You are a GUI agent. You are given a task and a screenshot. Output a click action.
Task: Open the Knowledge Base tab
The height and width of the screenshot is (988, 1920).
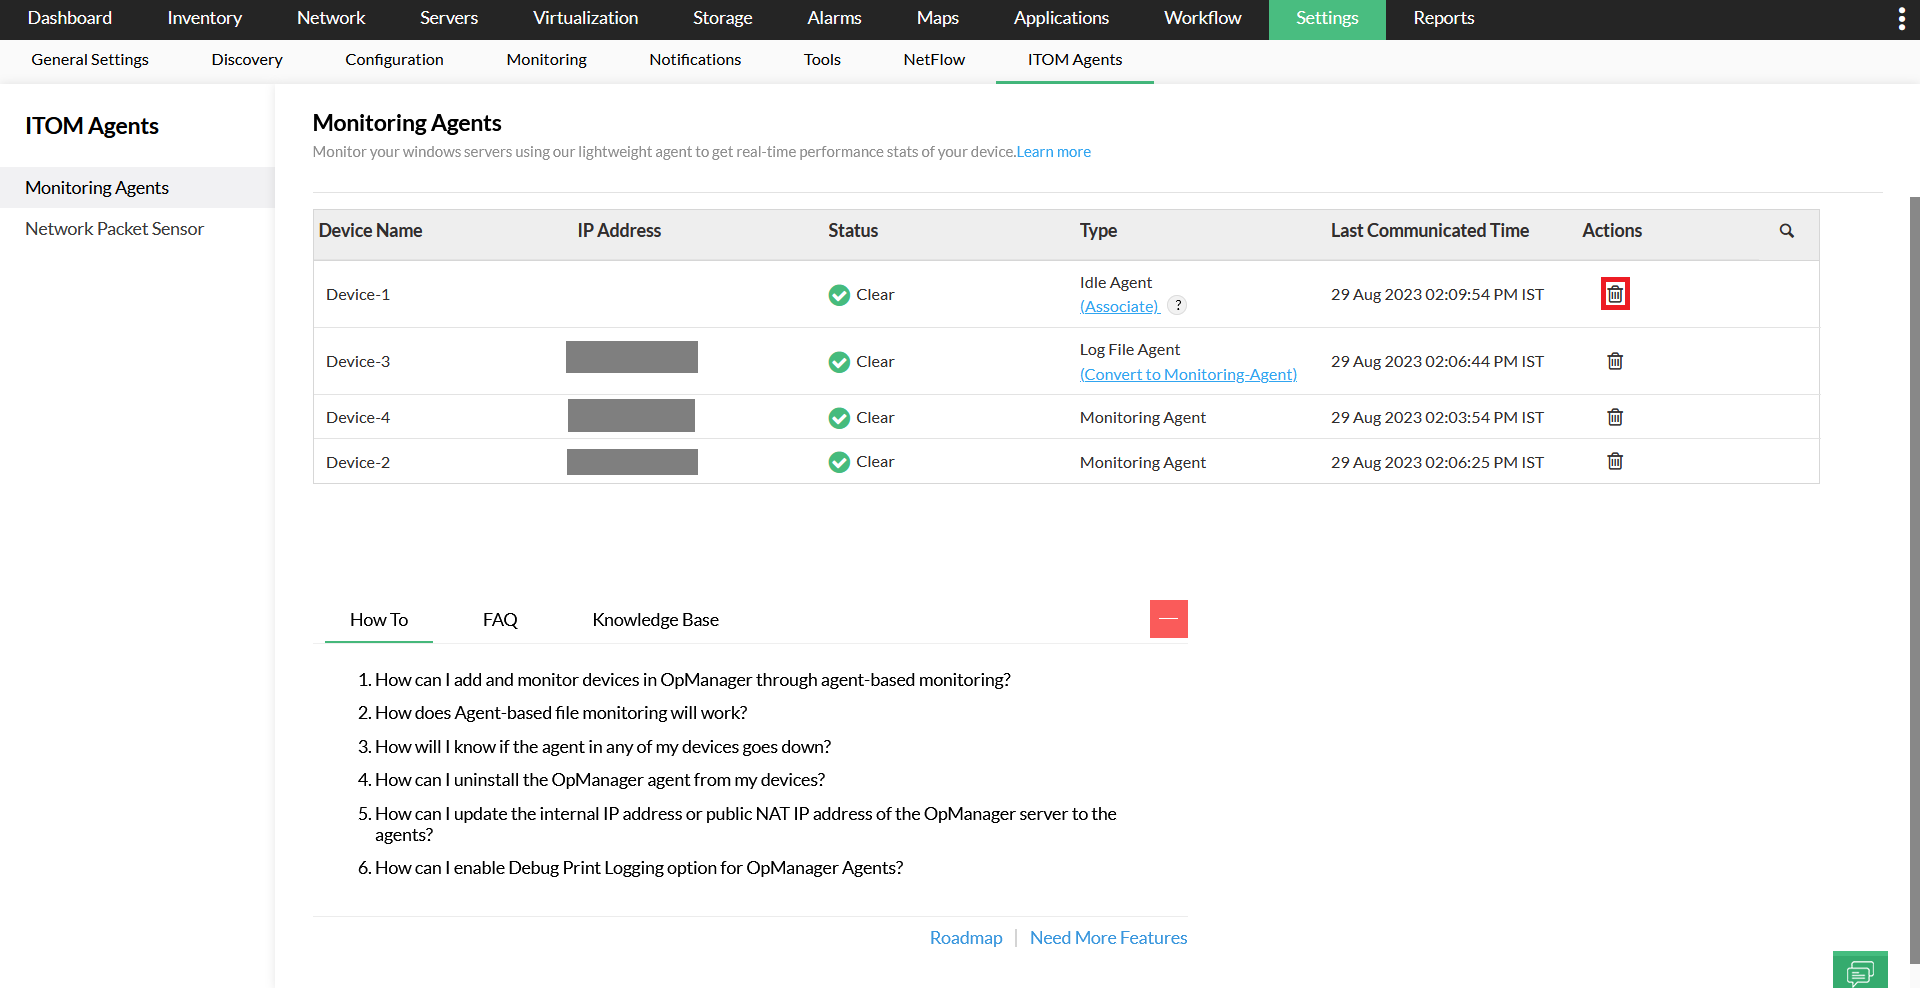(x=655, y=620)
